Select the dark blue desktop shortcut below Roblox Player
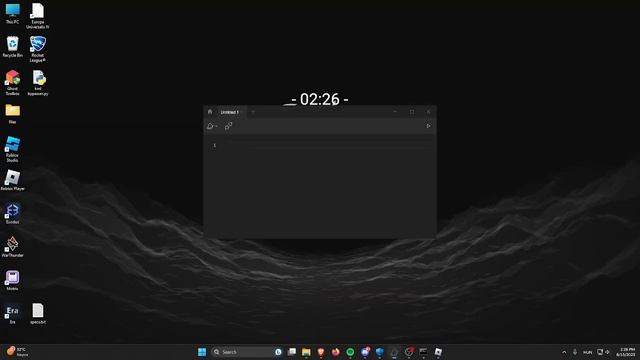This screenshot has height=360, width=640. point(12,213)
